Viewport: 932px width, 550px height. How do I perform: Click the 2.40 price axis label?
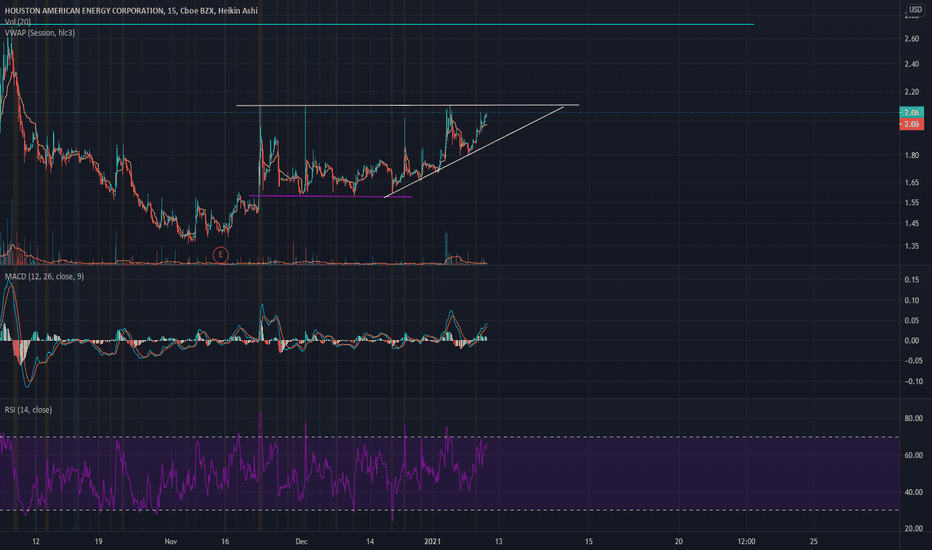[911, 64]
